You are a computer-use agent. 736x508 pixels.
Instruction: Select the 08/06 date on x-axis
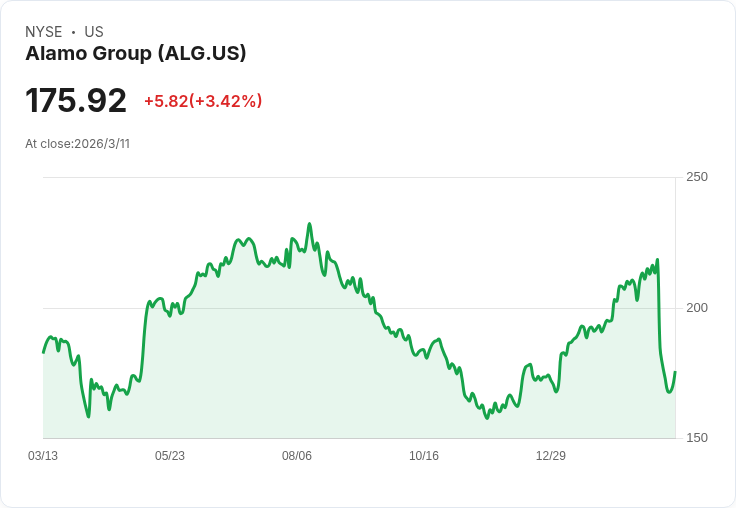[297, 456]
